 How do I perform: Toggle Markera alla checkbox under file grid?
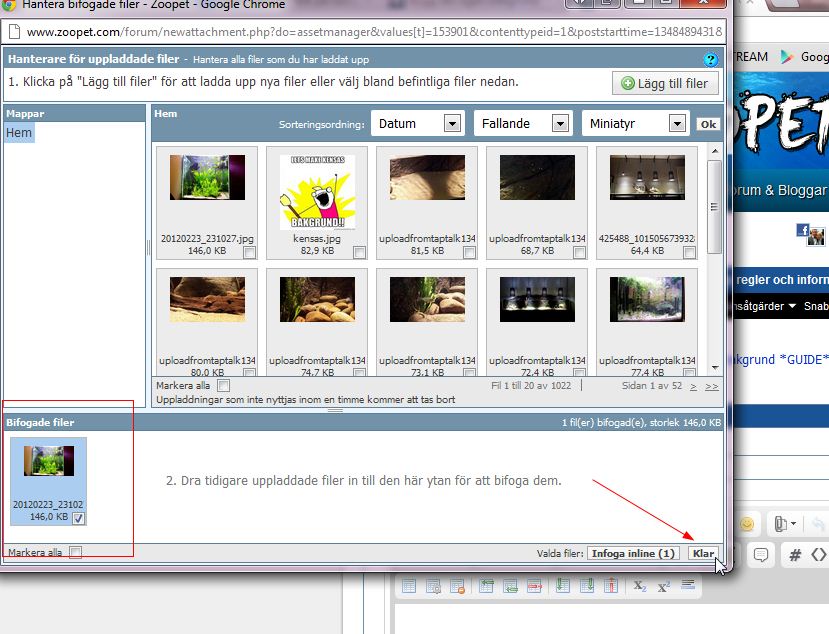pyautogui.click(x=224, y=385)
